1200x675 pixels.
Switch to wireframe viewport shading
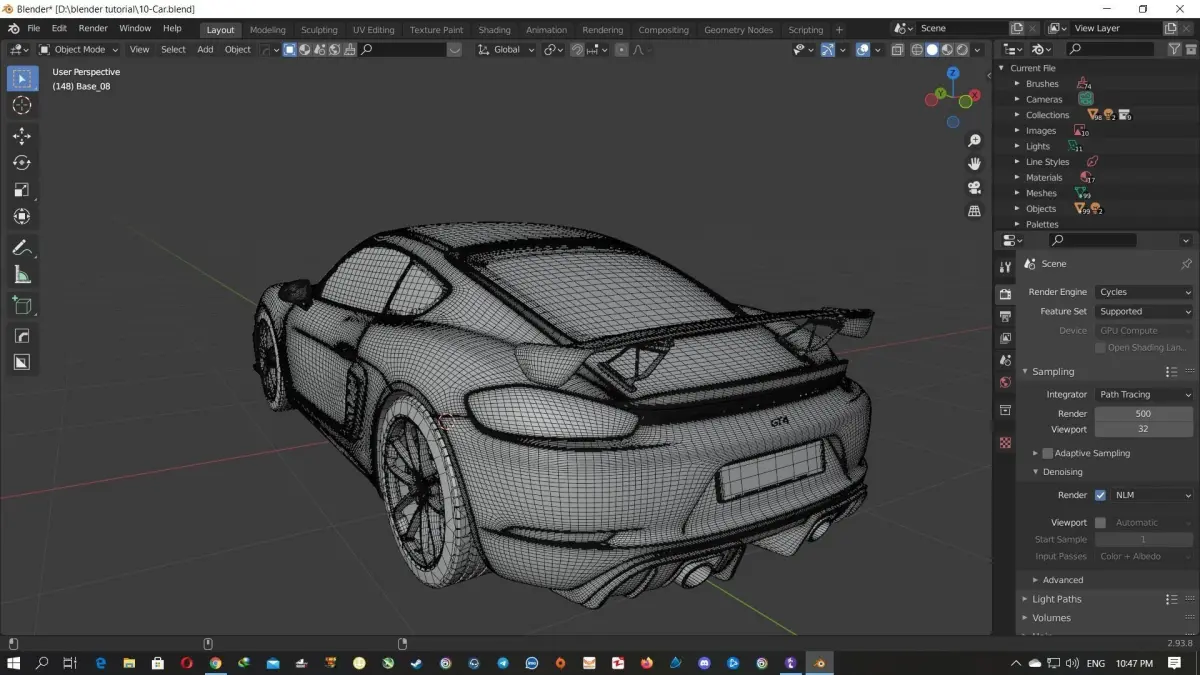pos(916,49)
